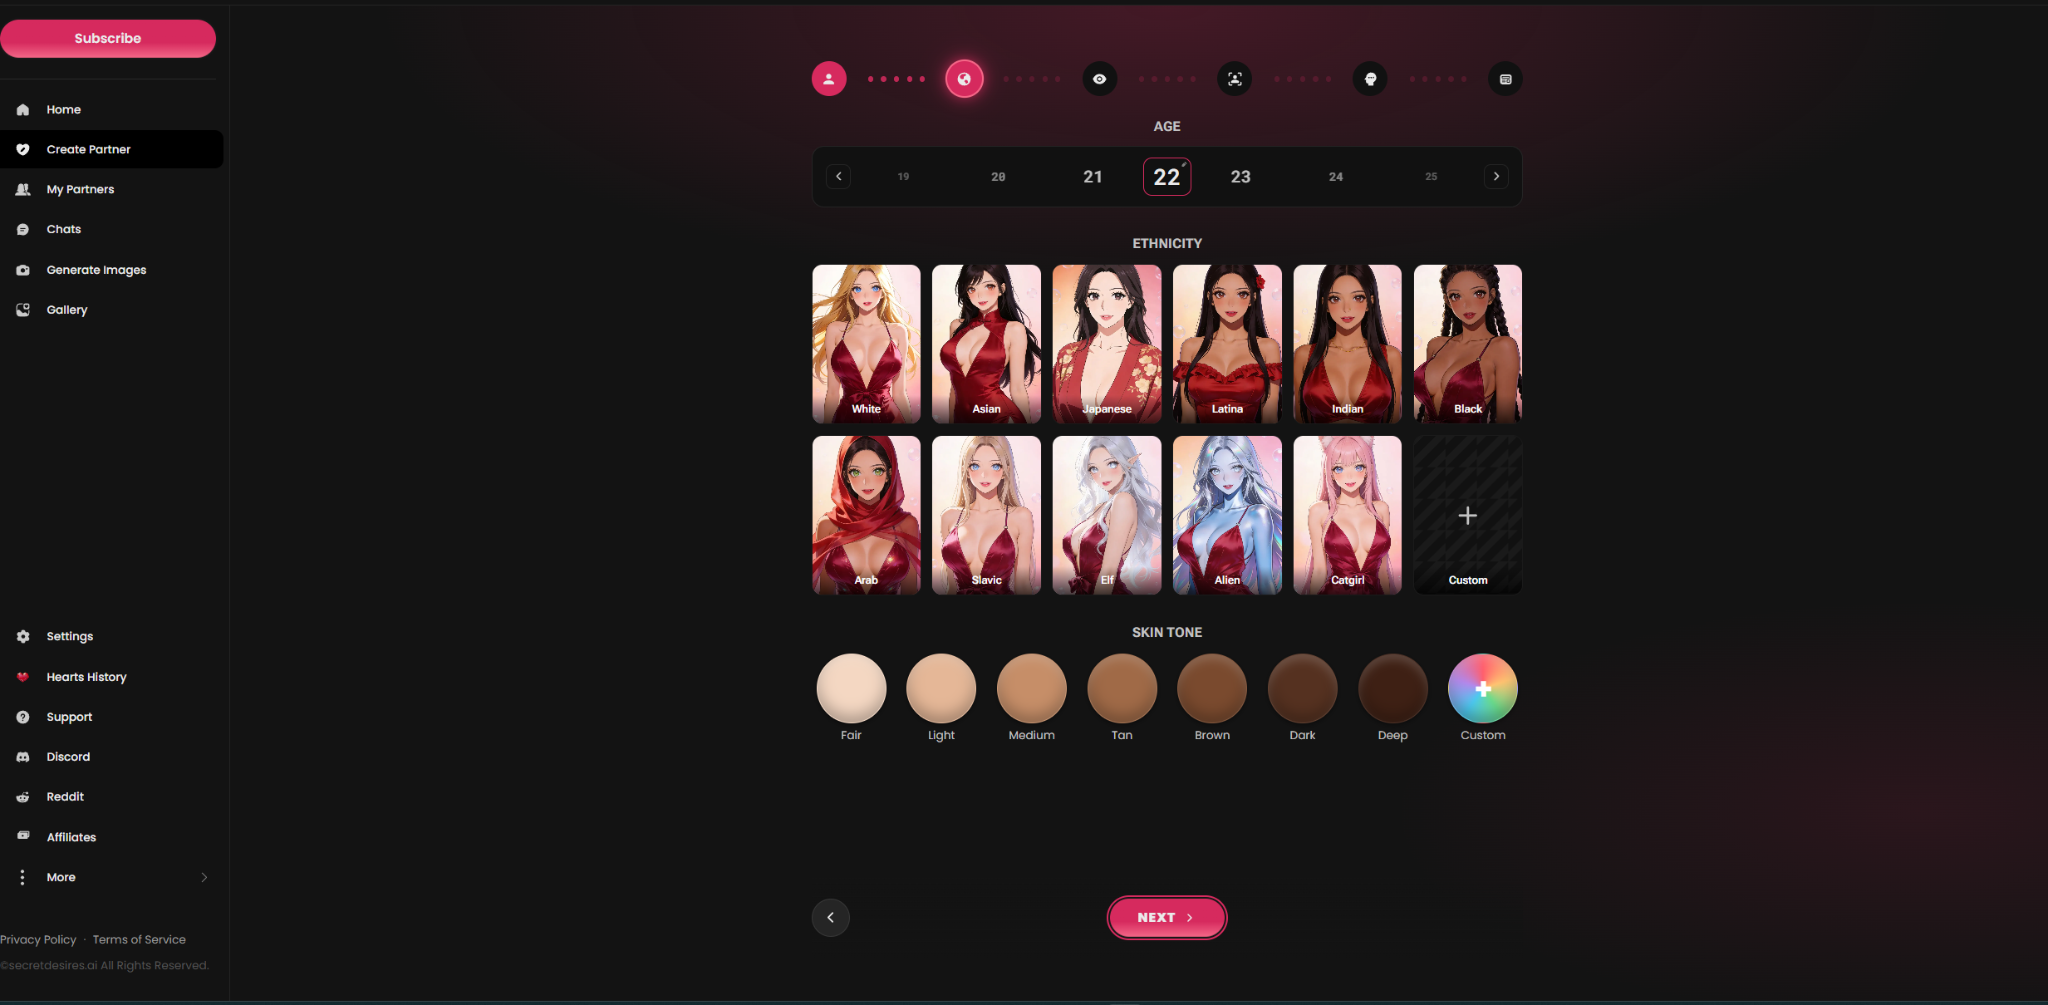
Task: Click the Subscribe button
Action: click(108, 38)
